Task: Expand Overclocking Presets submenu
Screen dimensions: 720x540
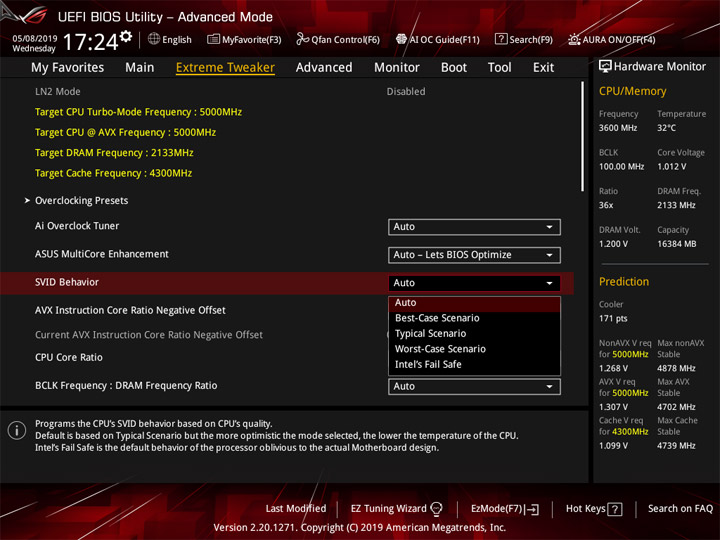Action: [x=81, y=201]
